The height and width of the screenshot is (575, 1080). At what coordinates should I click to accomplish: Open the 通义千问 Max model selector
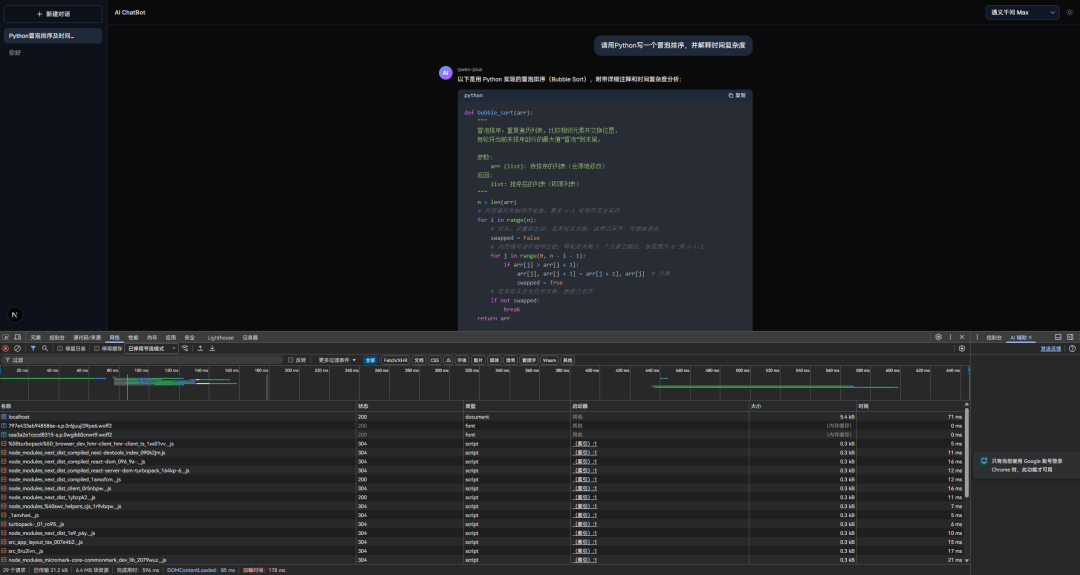tap(1022, 12)
